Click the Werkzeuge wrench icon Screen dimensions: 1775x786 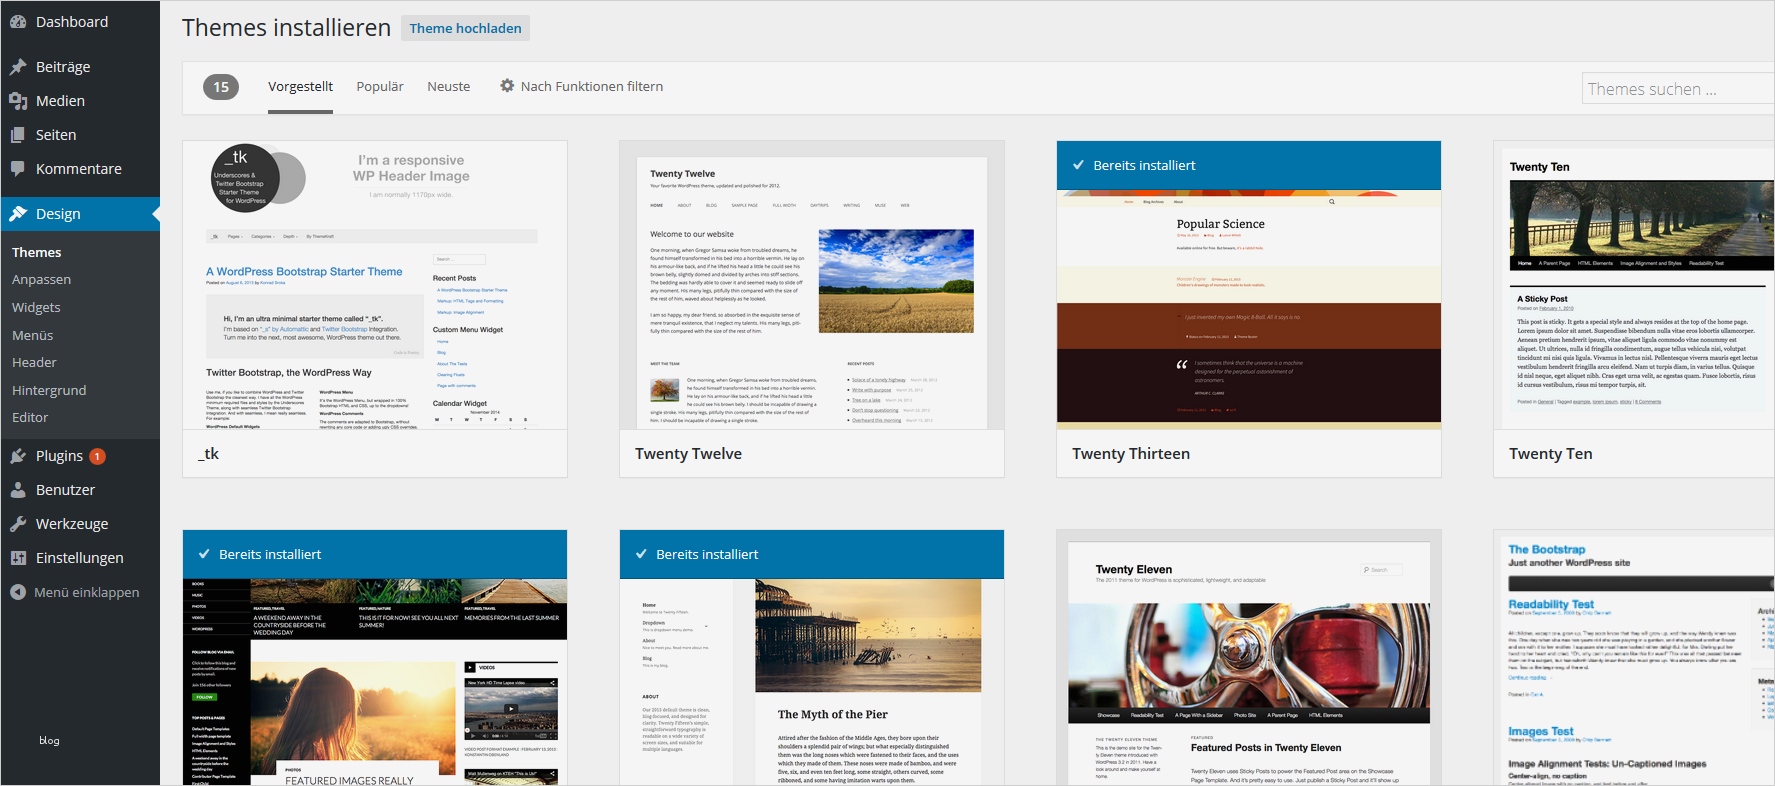pos(18,524)
